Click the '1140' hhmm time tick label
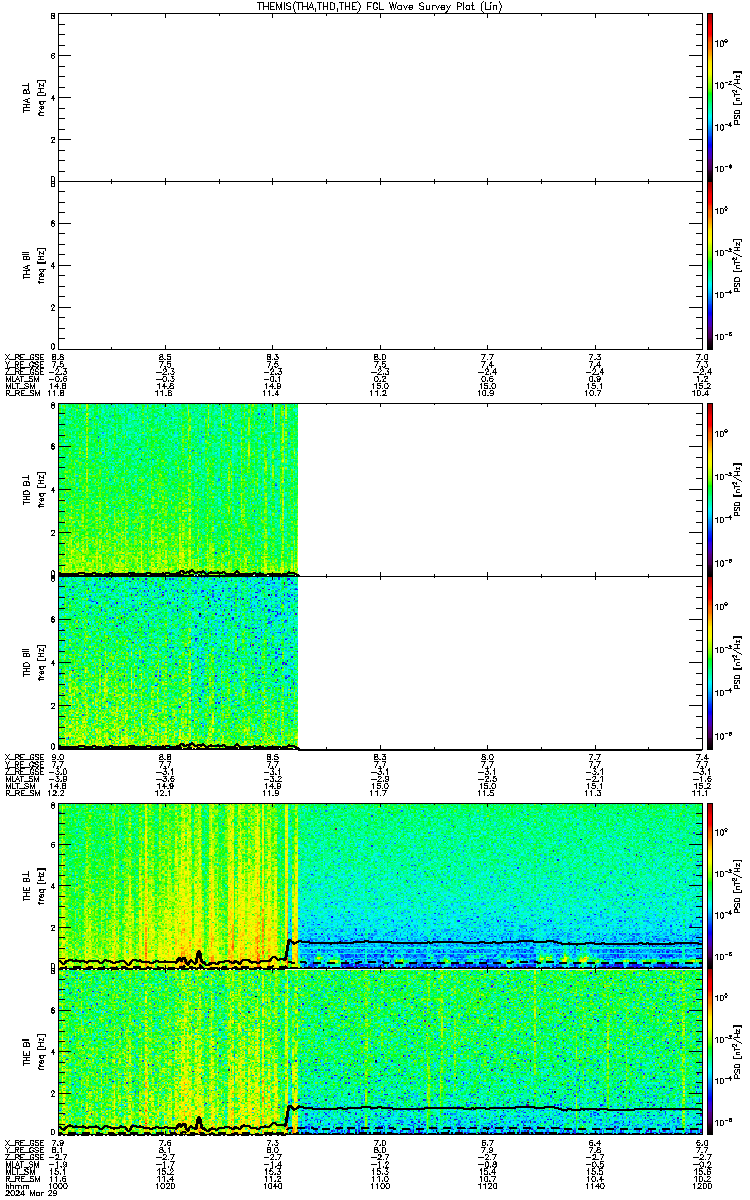 594,1186
